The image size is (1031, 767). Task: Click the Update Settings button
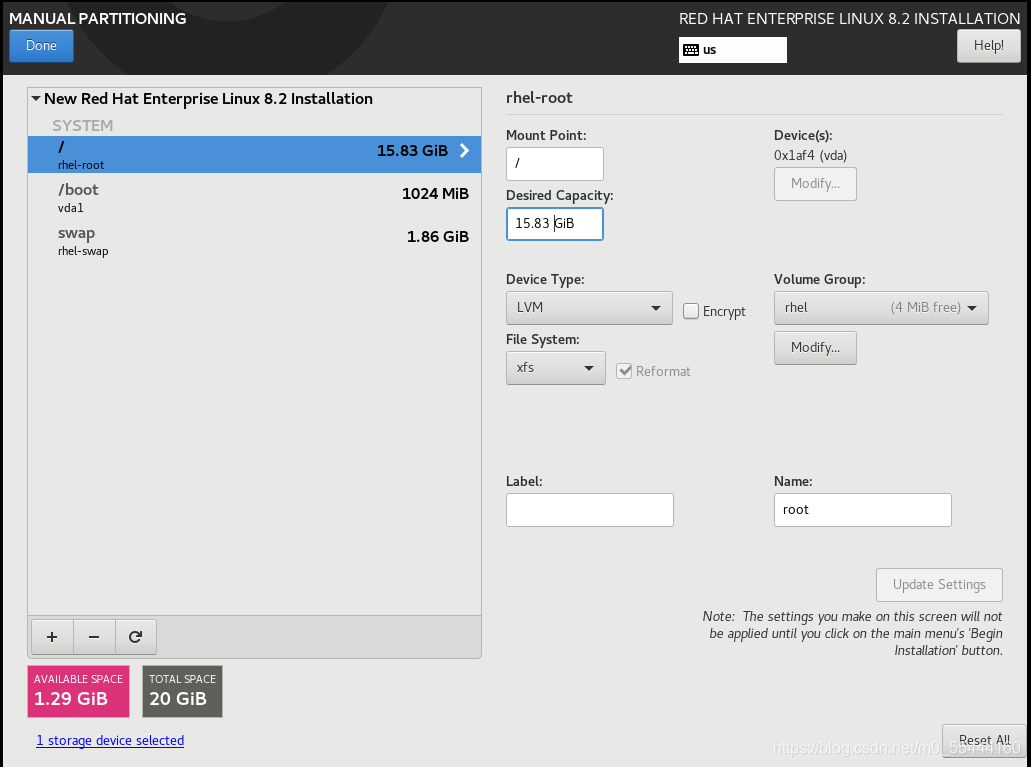939,585
